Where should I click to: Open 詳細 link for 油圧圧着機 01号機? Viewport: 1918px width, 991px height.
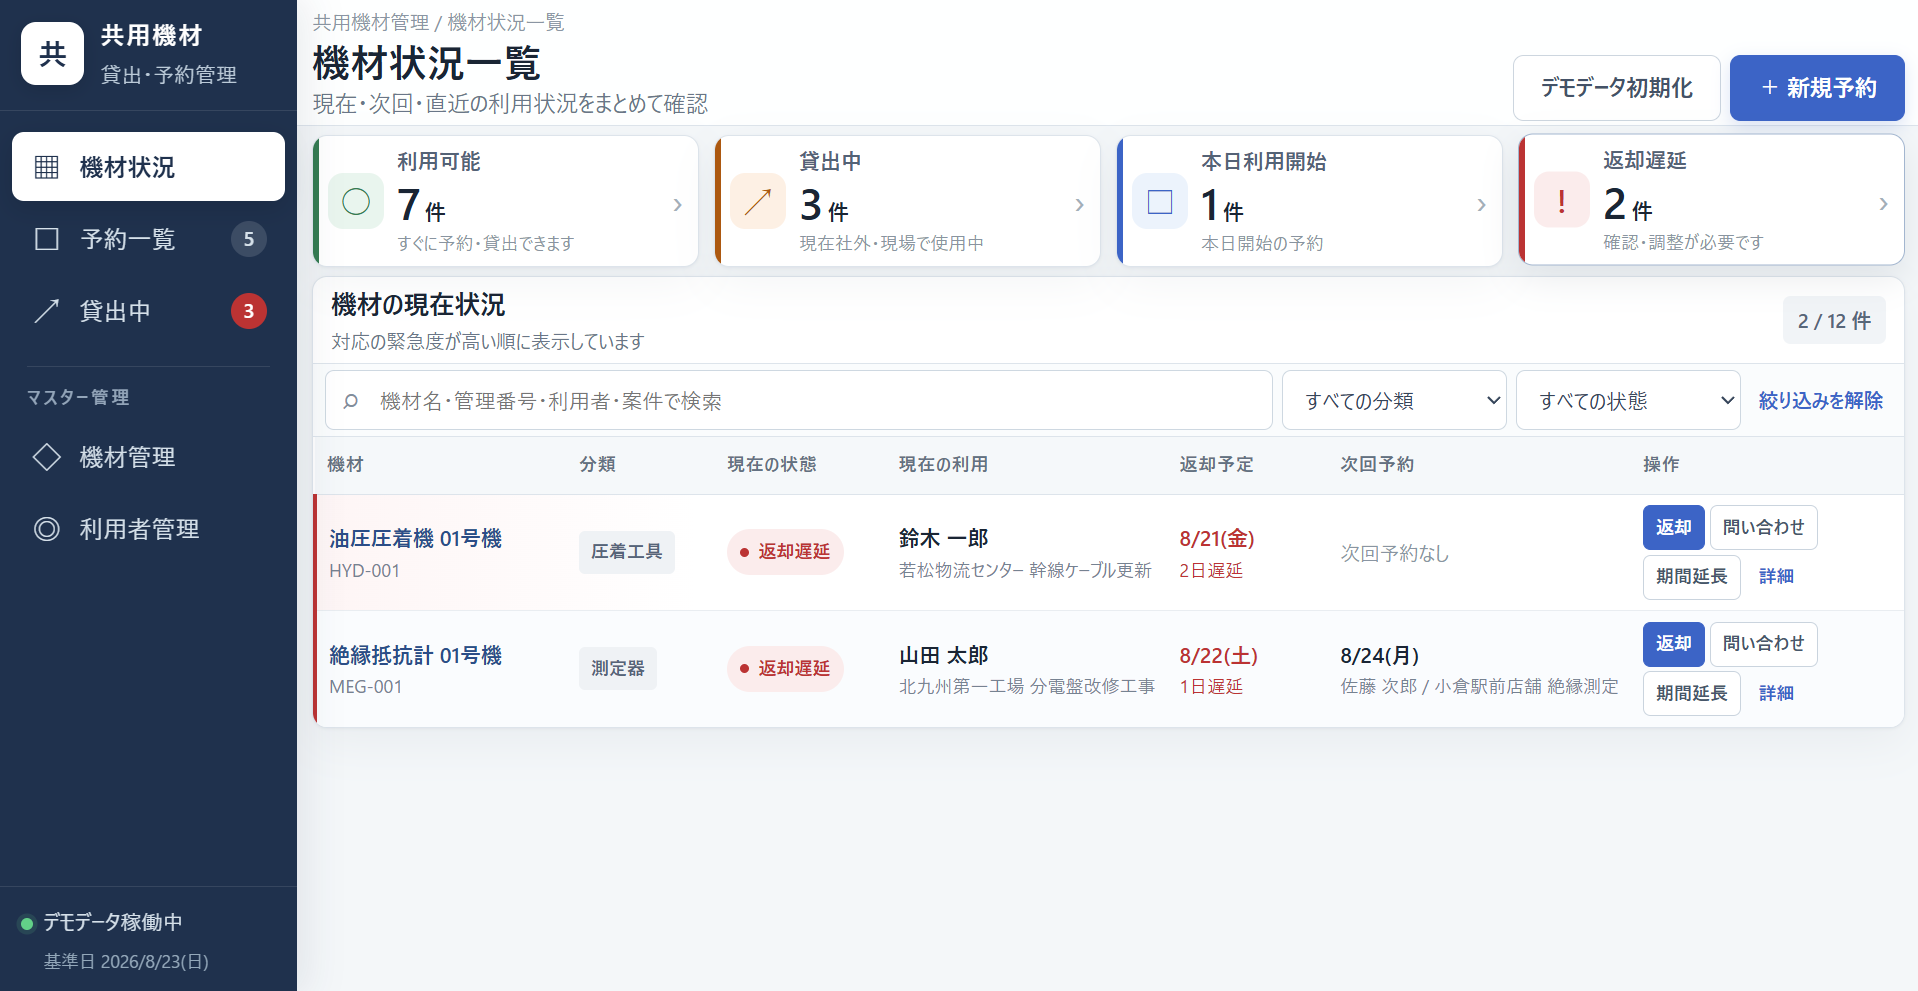1776,577
